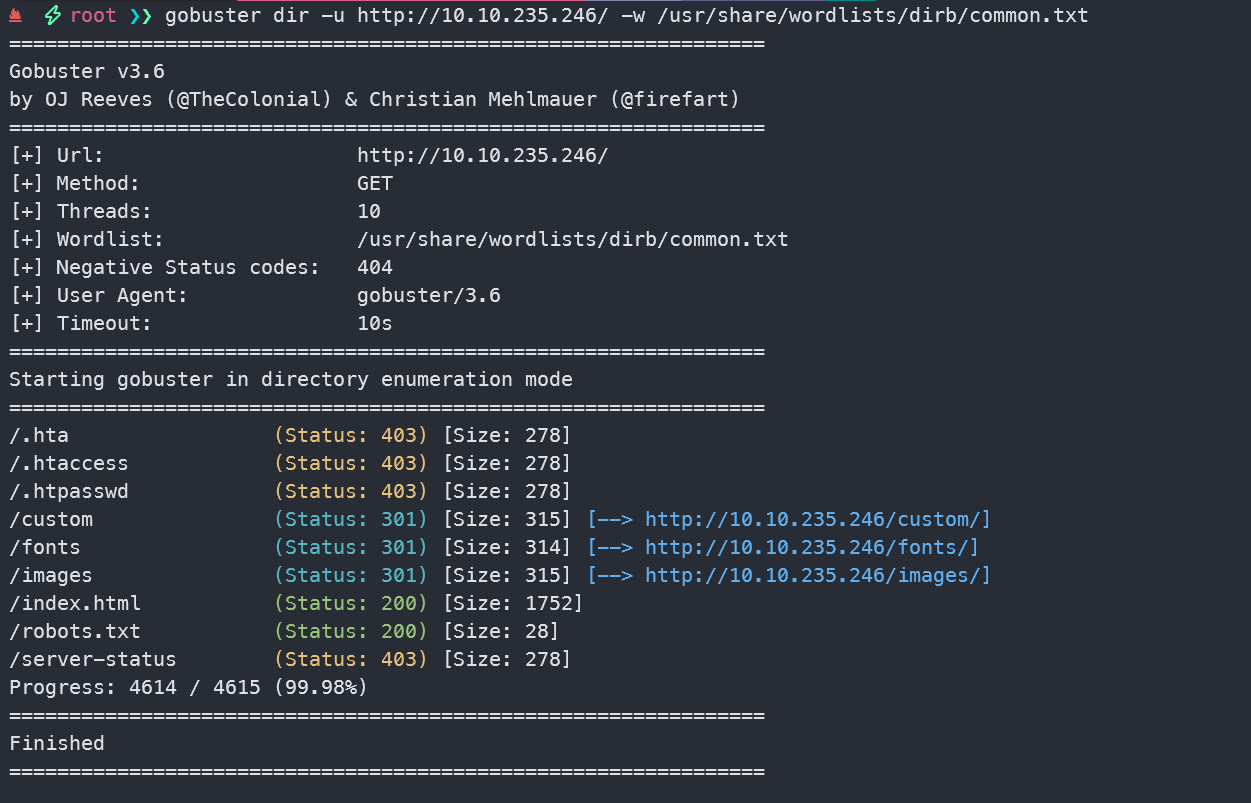Image resolution: width=1251 pixels, height=803 pixels.
Task: Select the /robots.txt result entry
Action: point(75,631)
